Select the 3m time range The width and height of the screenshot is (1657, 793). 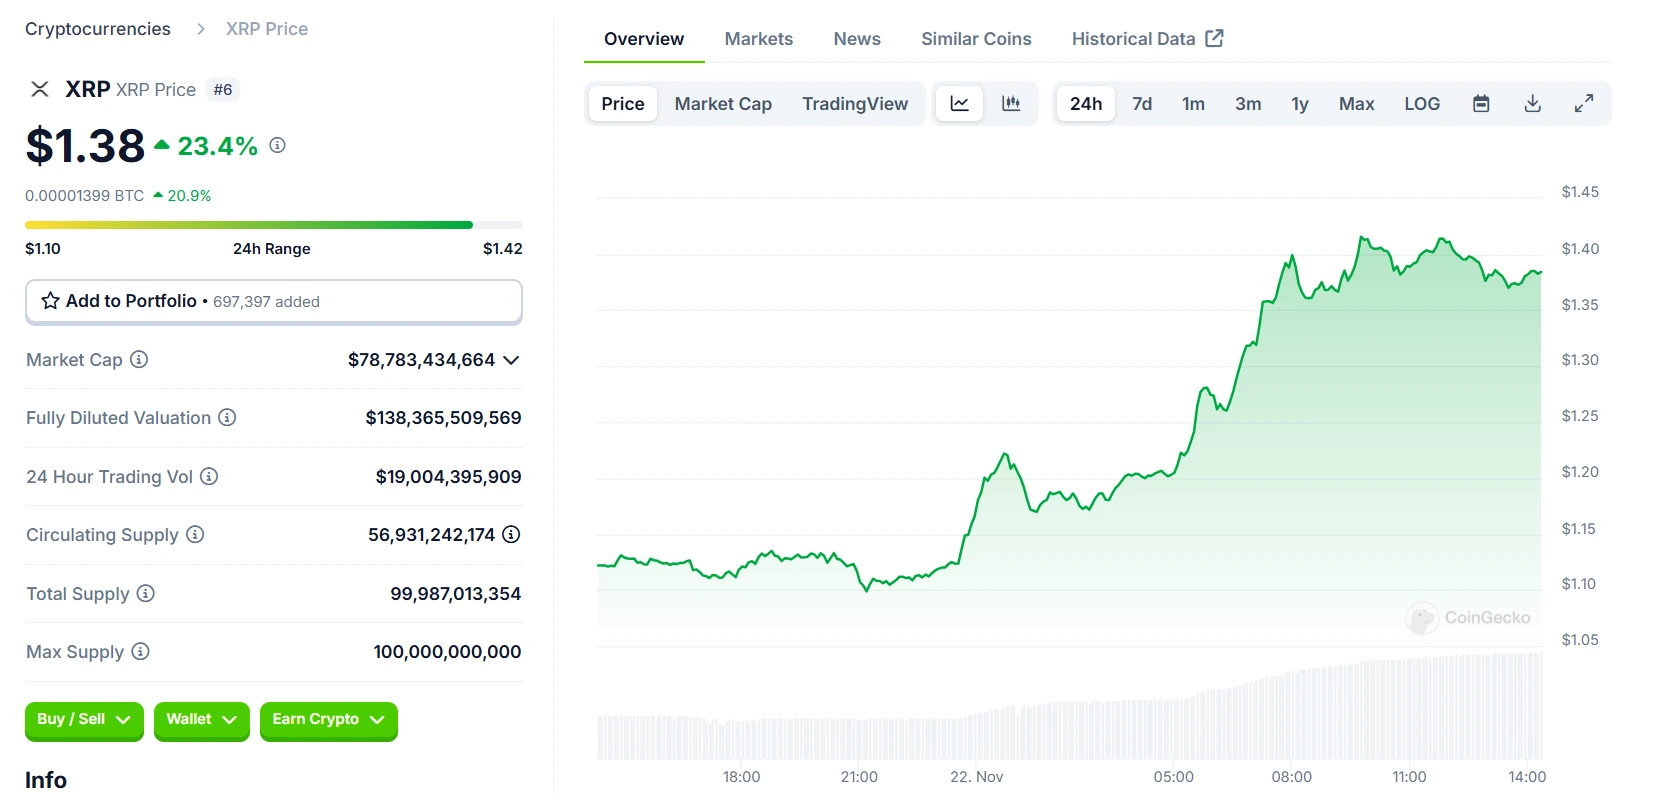coord(1248,103)
